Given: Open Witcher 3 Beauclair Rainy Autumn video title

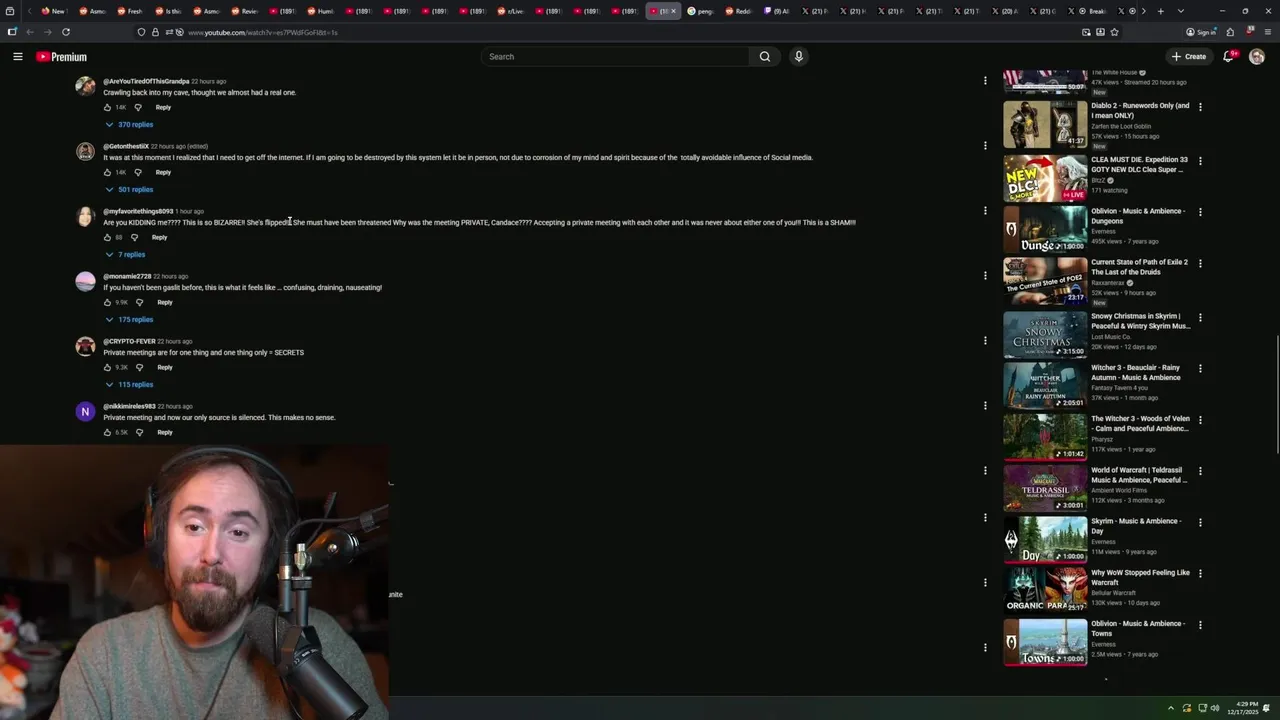Looking at the screenshot, I should click(1136, 372).
